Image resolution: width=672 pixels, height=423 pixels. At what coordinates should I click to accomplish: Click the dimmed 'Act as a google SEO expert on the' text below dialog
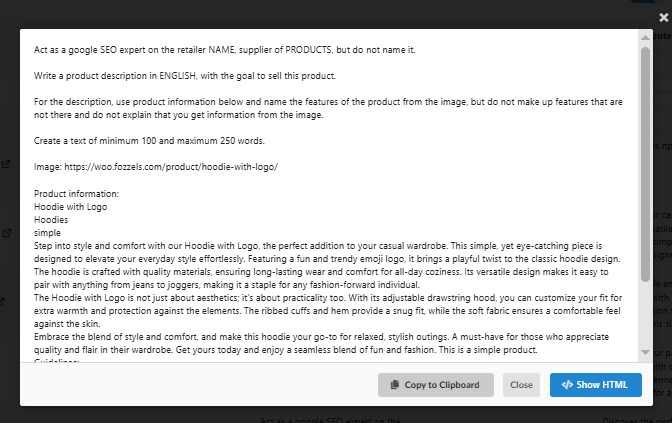click(x=330, y=420)
